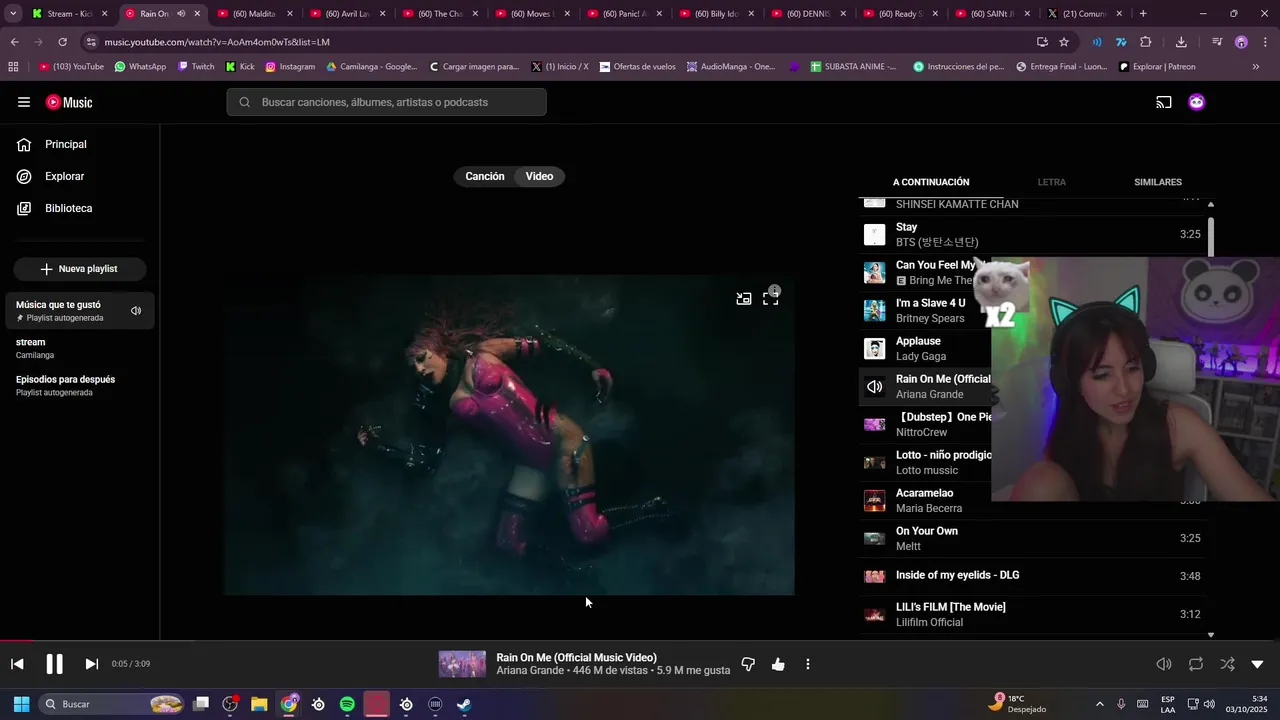
Task: Open a new browser tab
Action: 1143,14
